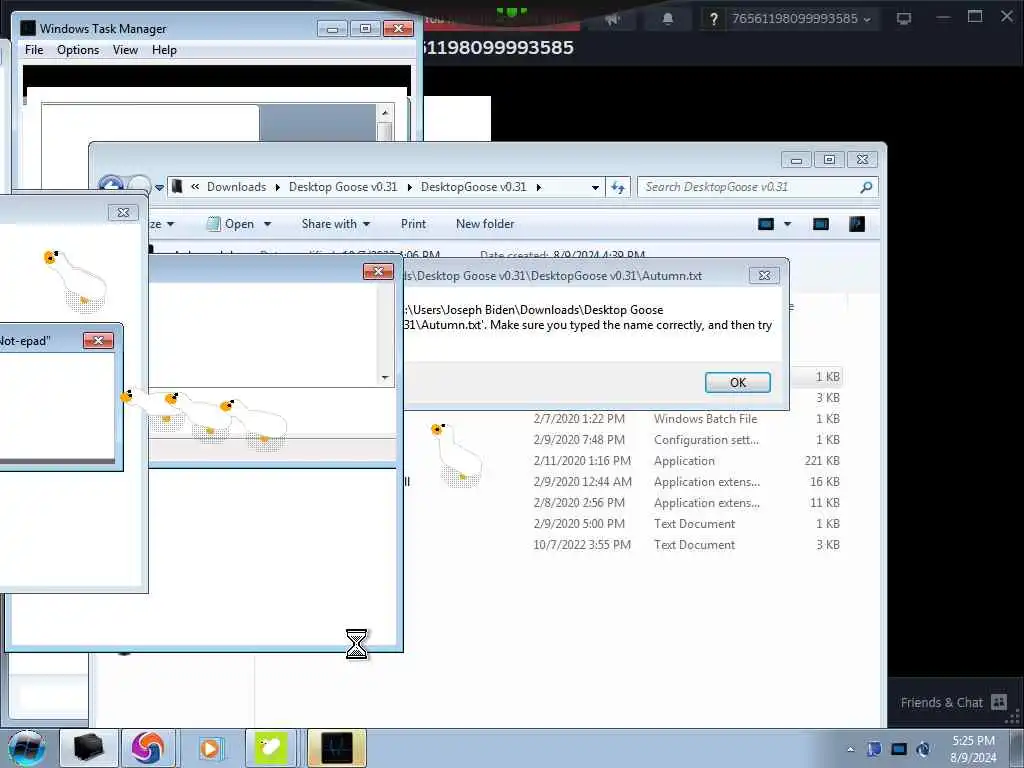
Task: Open the Options menu in Task Manager
Action: (78, 50)
